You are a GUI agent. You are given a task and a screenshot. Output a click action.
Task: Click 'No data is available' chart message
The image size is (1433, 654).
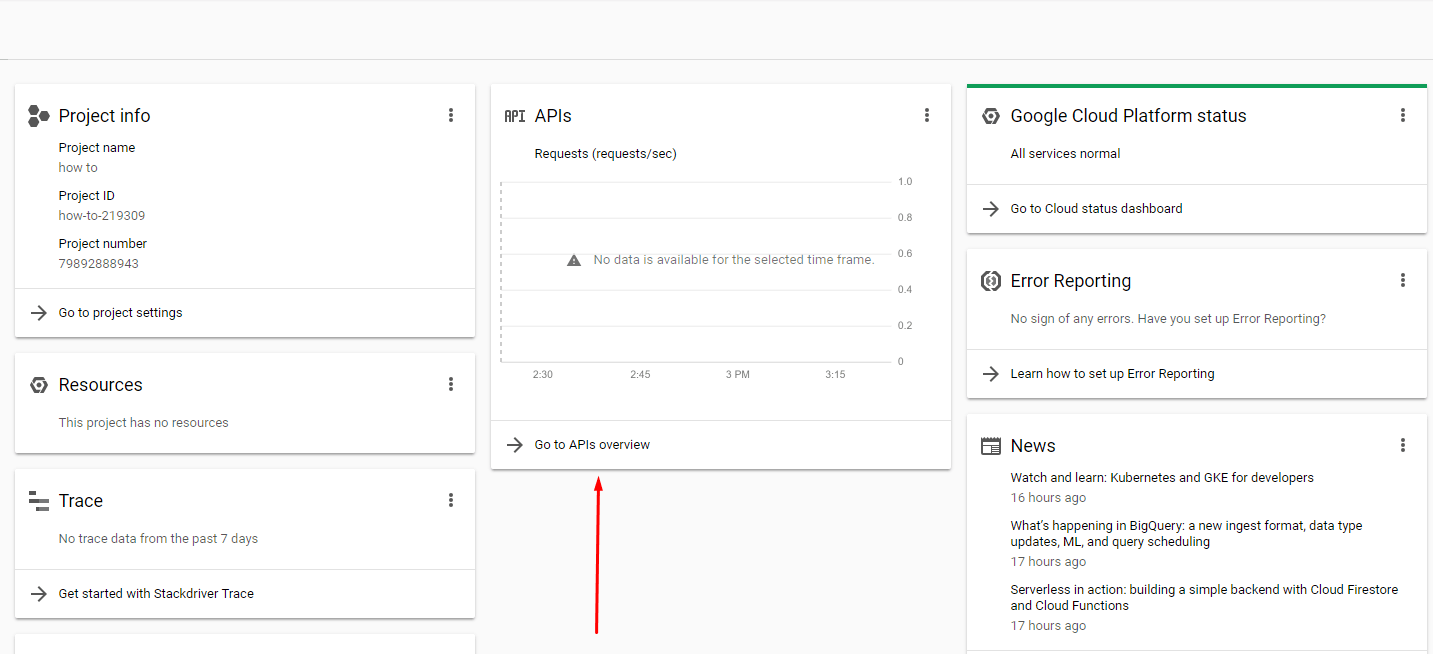click(x=734, y=260)
